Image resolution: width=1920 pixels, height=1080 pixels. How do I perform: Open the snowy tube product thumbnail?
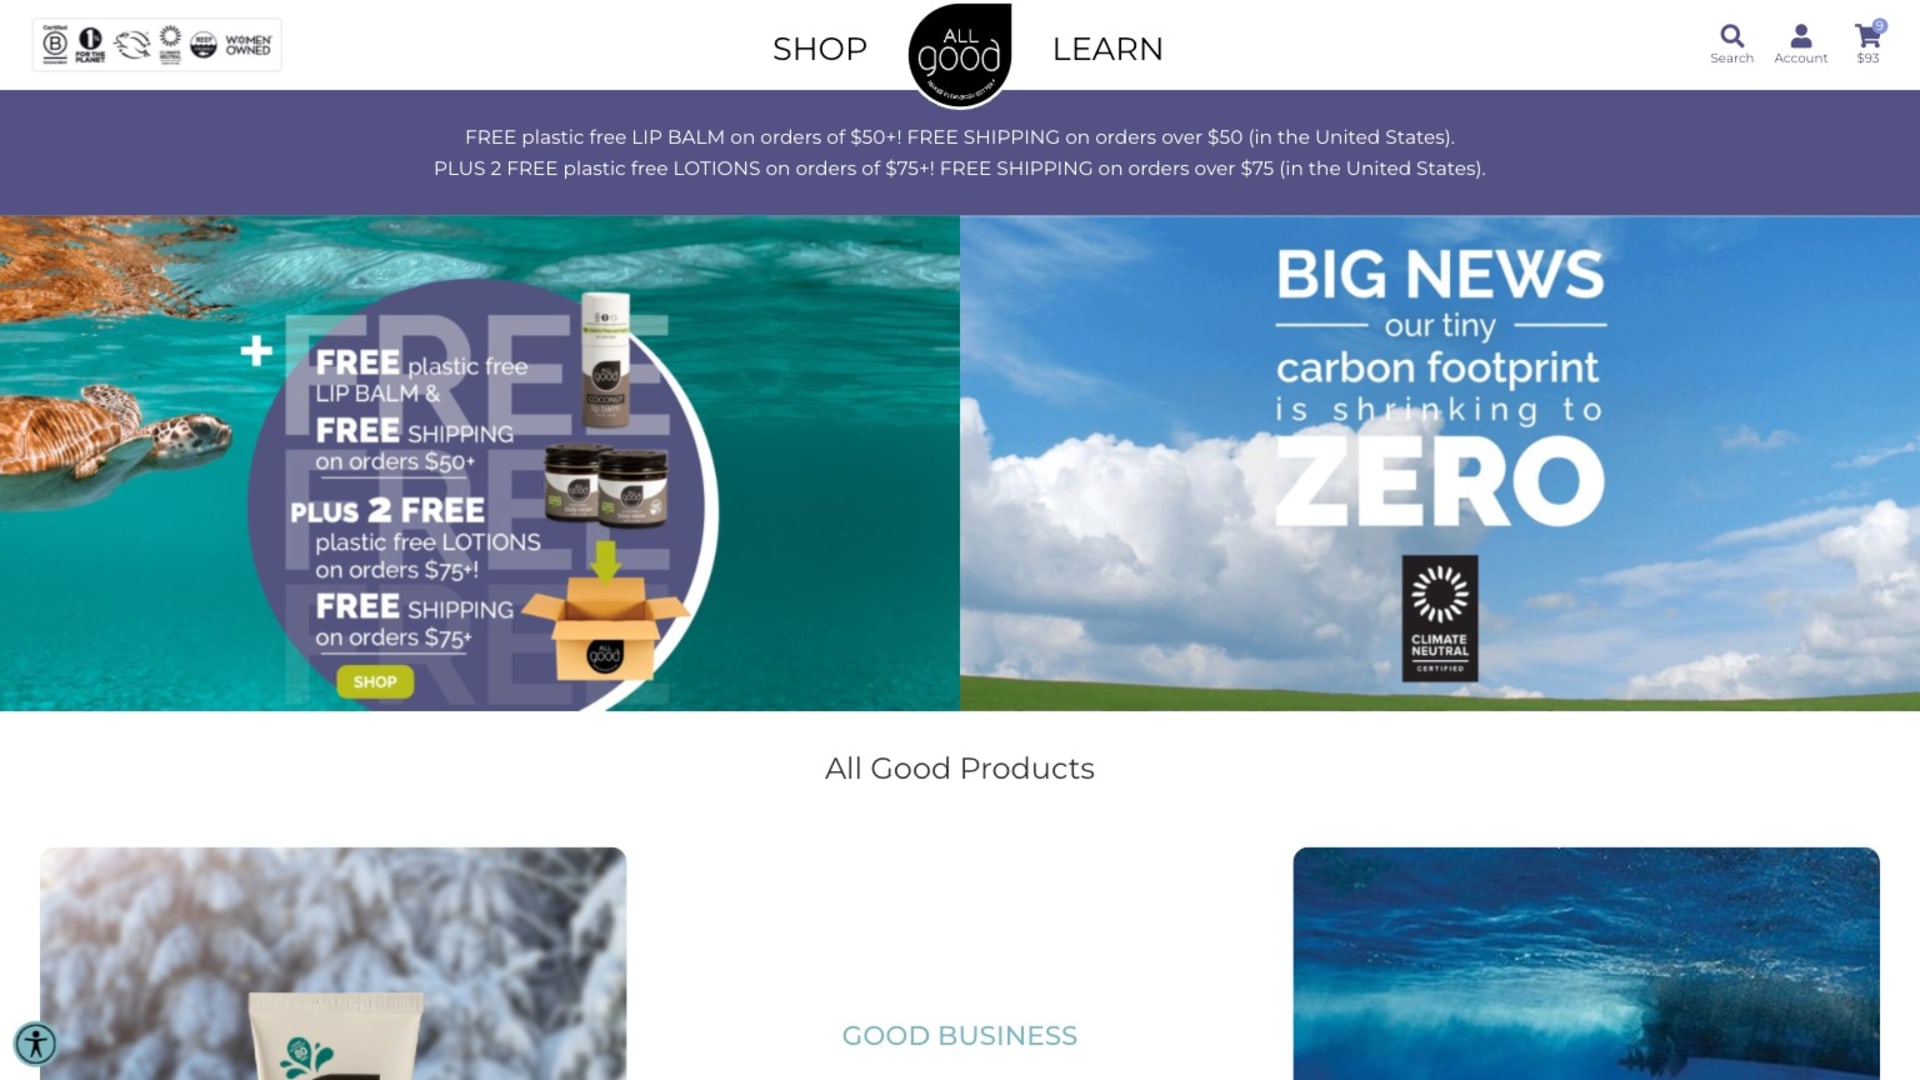tap(333, 963)
